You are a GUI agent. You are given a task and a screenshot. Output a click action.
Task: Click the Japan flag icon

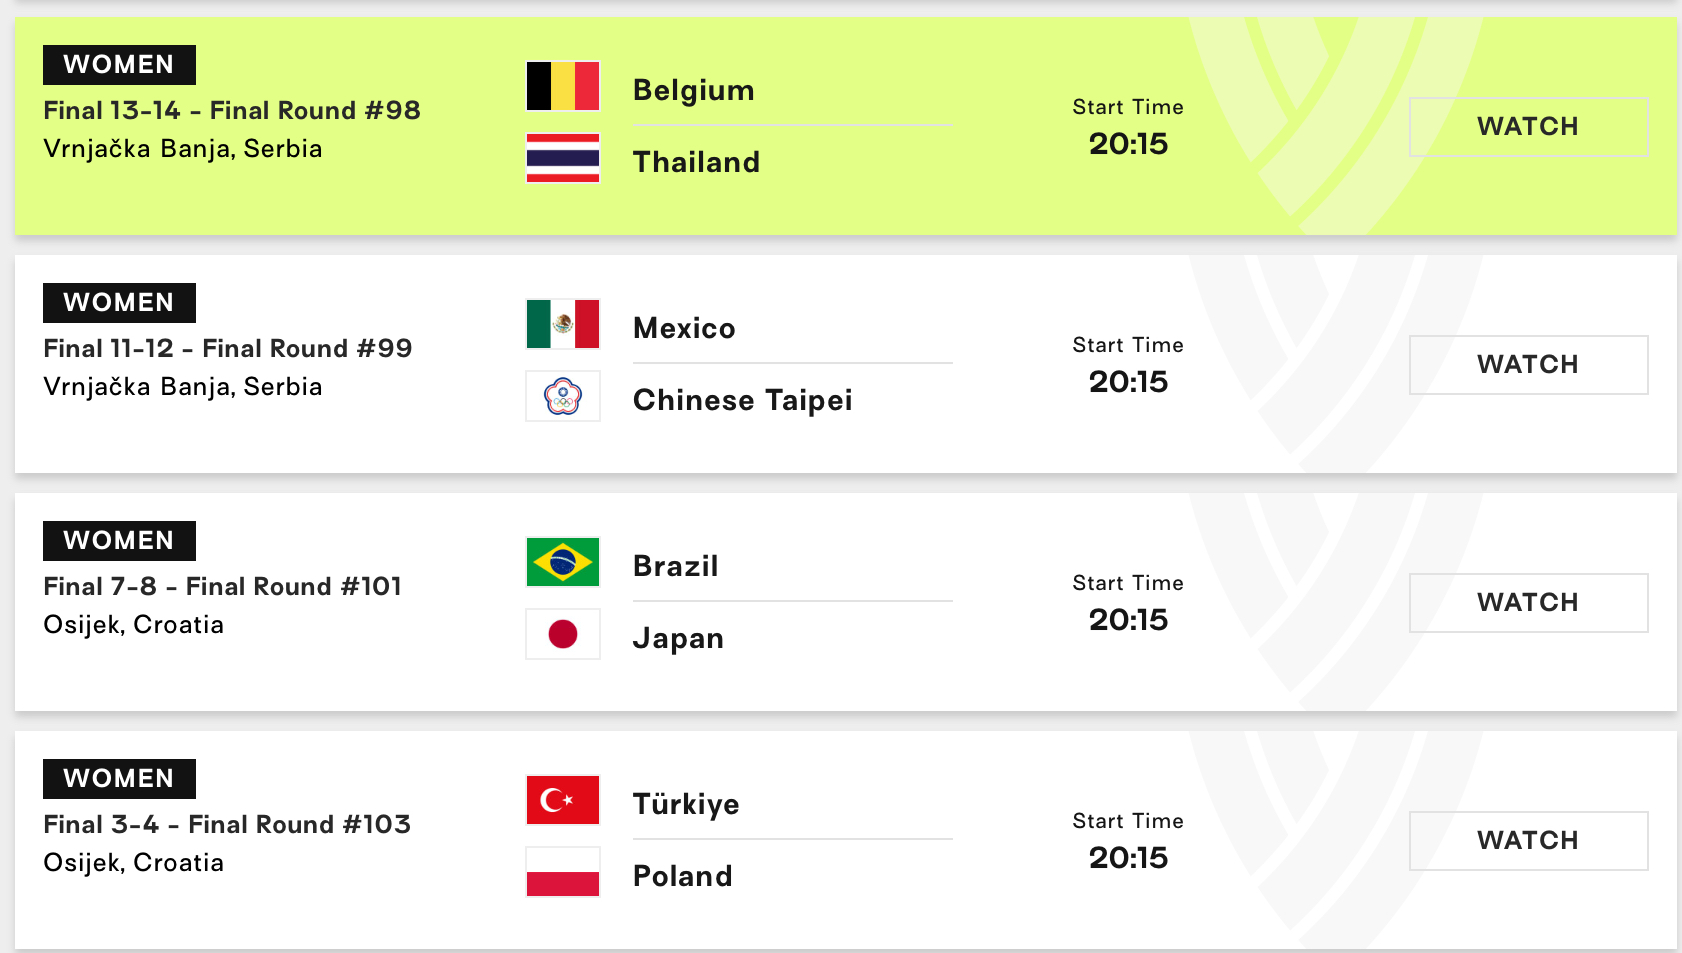(x=563, y=634)
